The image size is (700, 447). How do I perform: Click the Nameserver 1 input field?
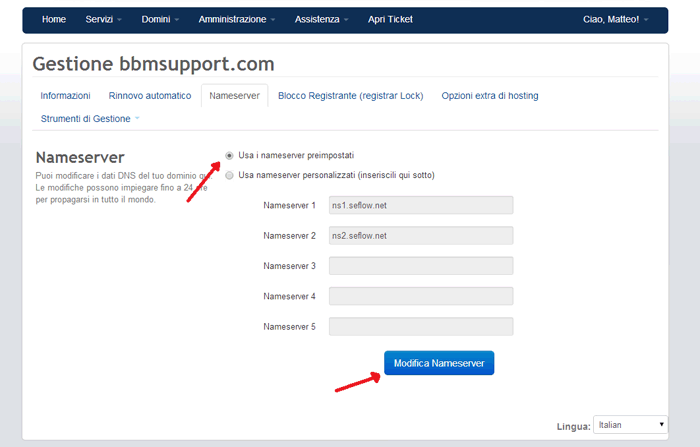point(420,205)
